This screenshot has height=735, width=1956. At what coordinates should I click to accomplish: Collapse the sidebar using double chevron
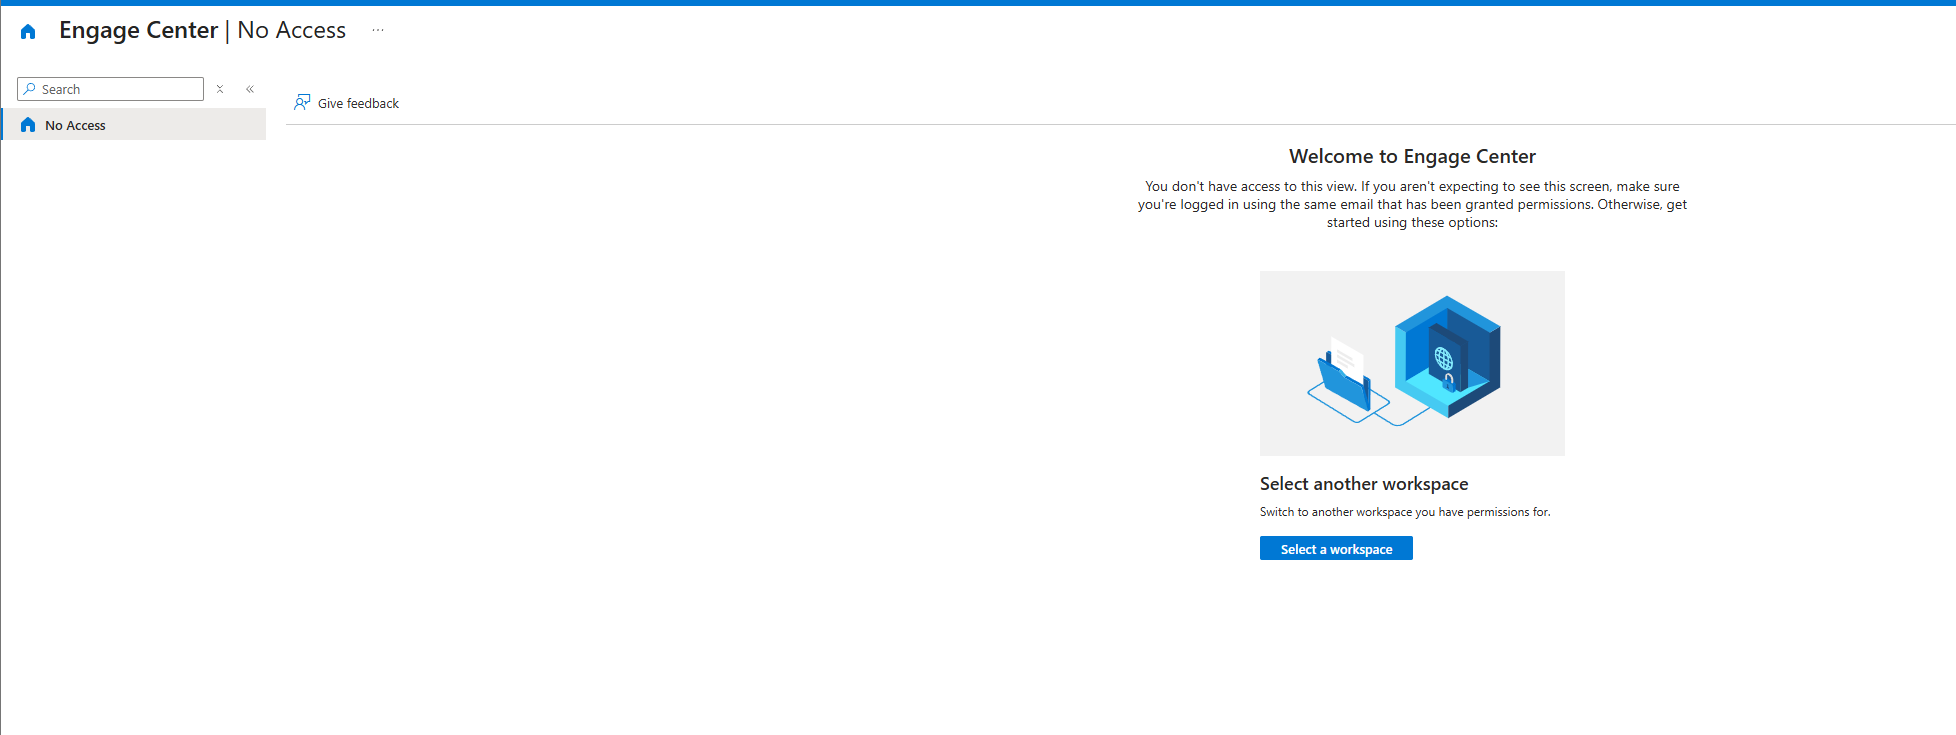250,89
